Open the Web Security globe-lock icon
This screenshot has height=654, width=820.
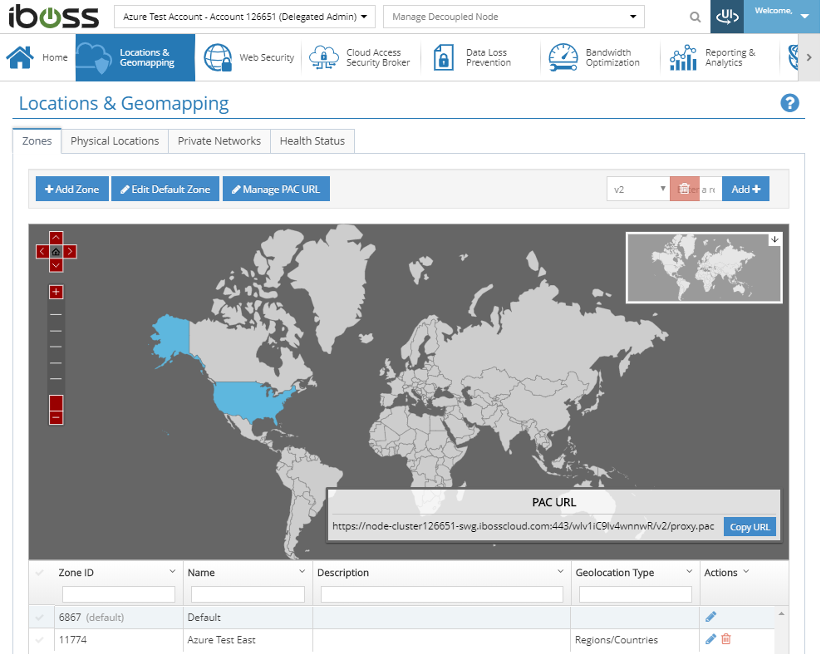coord(218,58)
